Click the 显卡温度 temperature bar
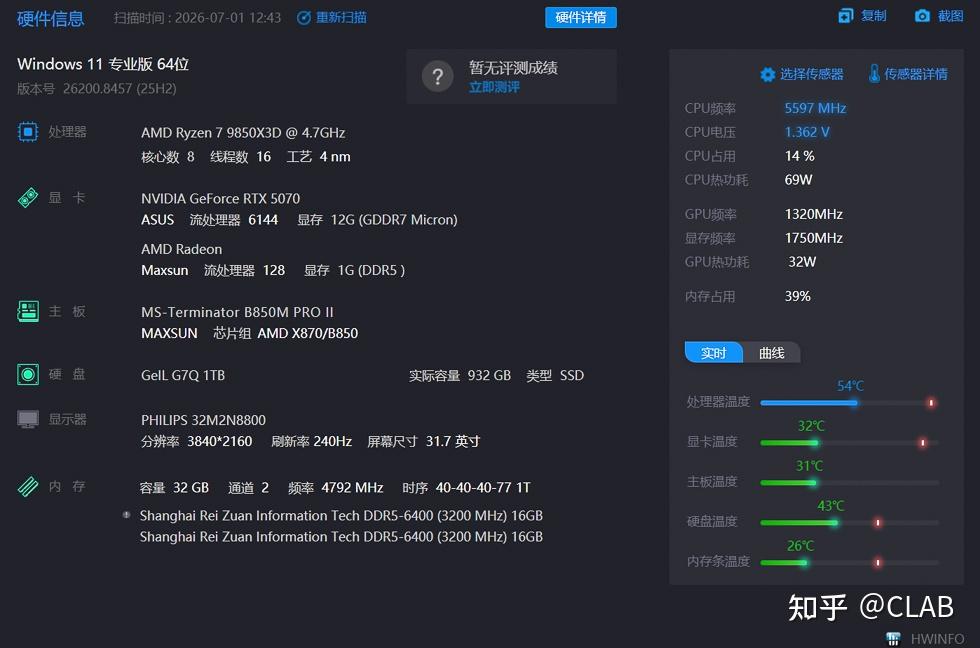980x648 pixels. 849,443
